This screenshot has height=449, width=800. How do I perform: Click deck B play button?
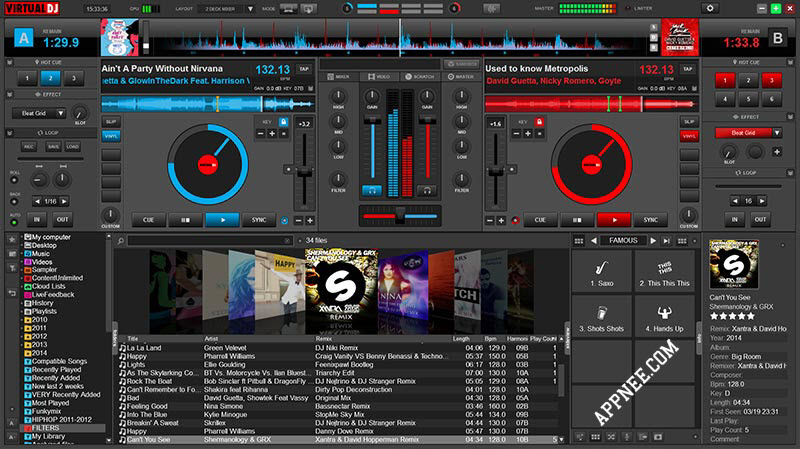pos(614,220)
